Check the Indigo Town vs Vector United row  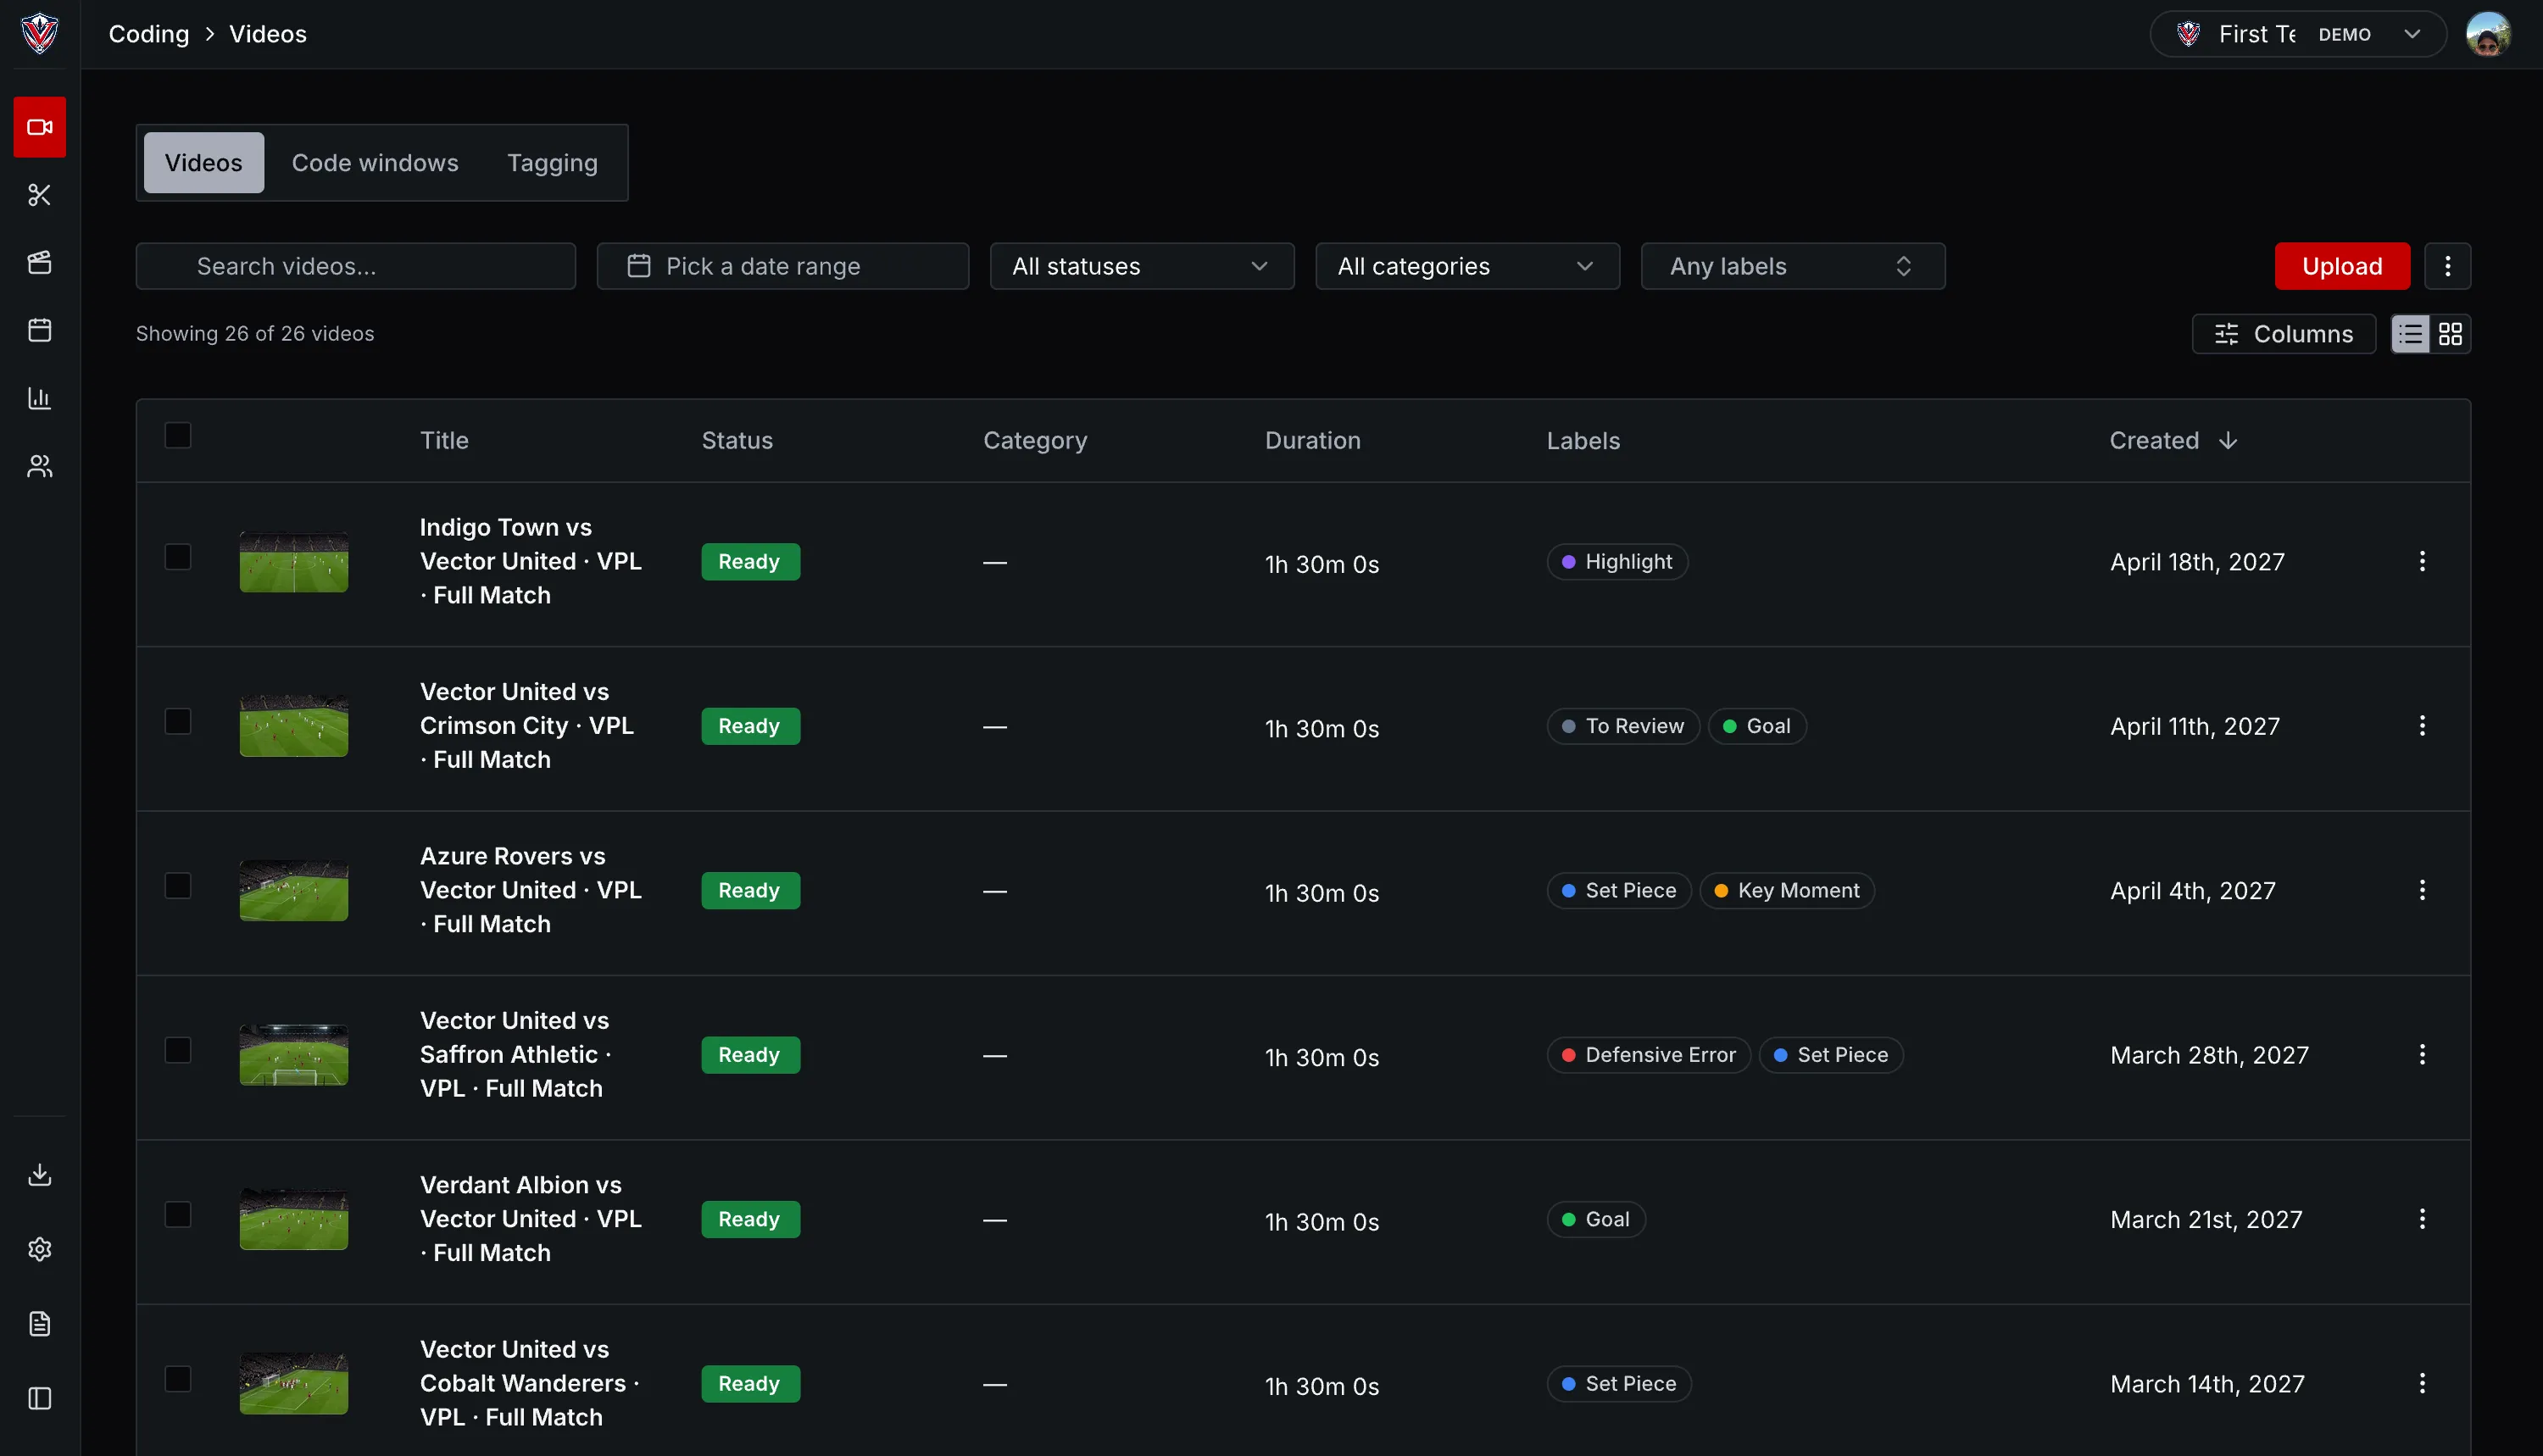178,557
